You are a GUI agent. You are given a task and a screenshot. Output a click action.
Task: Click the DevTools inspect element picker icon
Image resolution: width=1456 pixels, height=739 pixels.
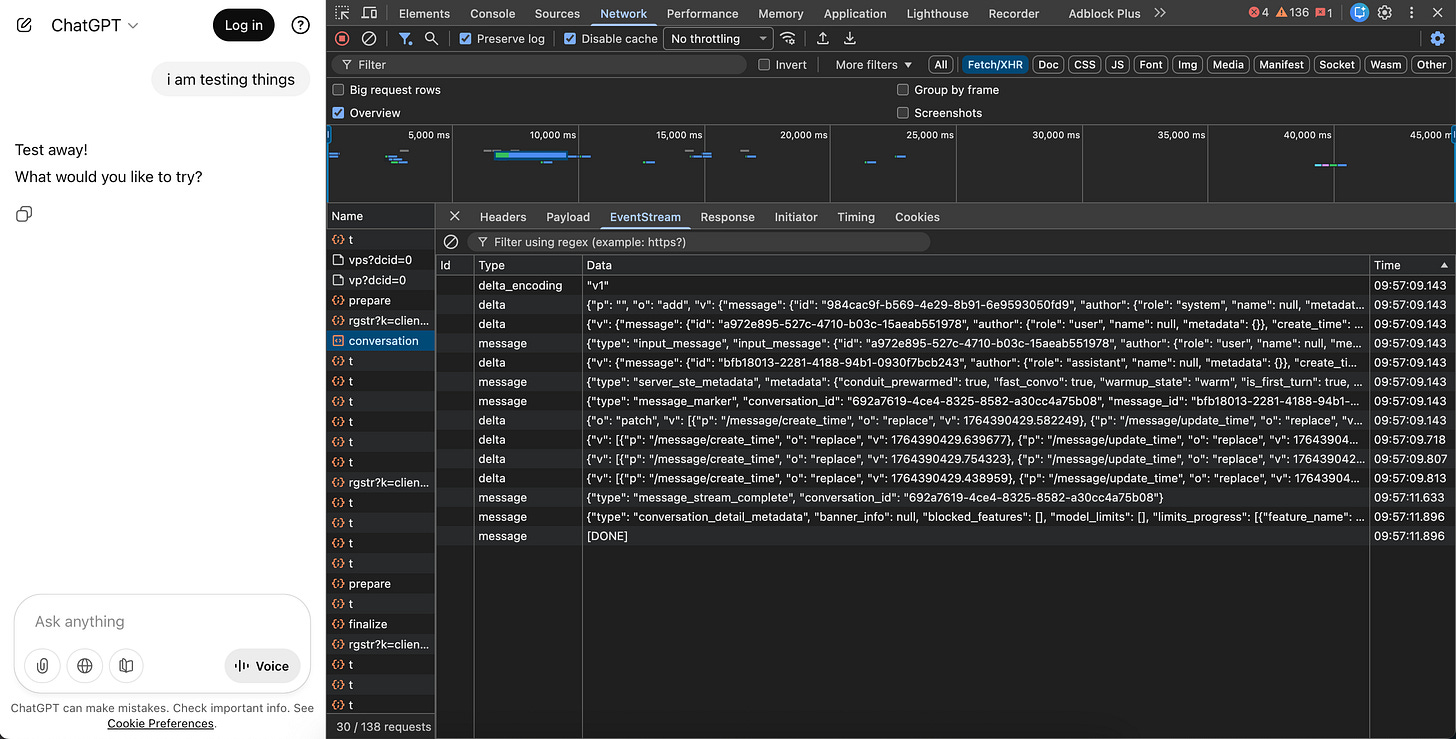[x=342, y=13]
